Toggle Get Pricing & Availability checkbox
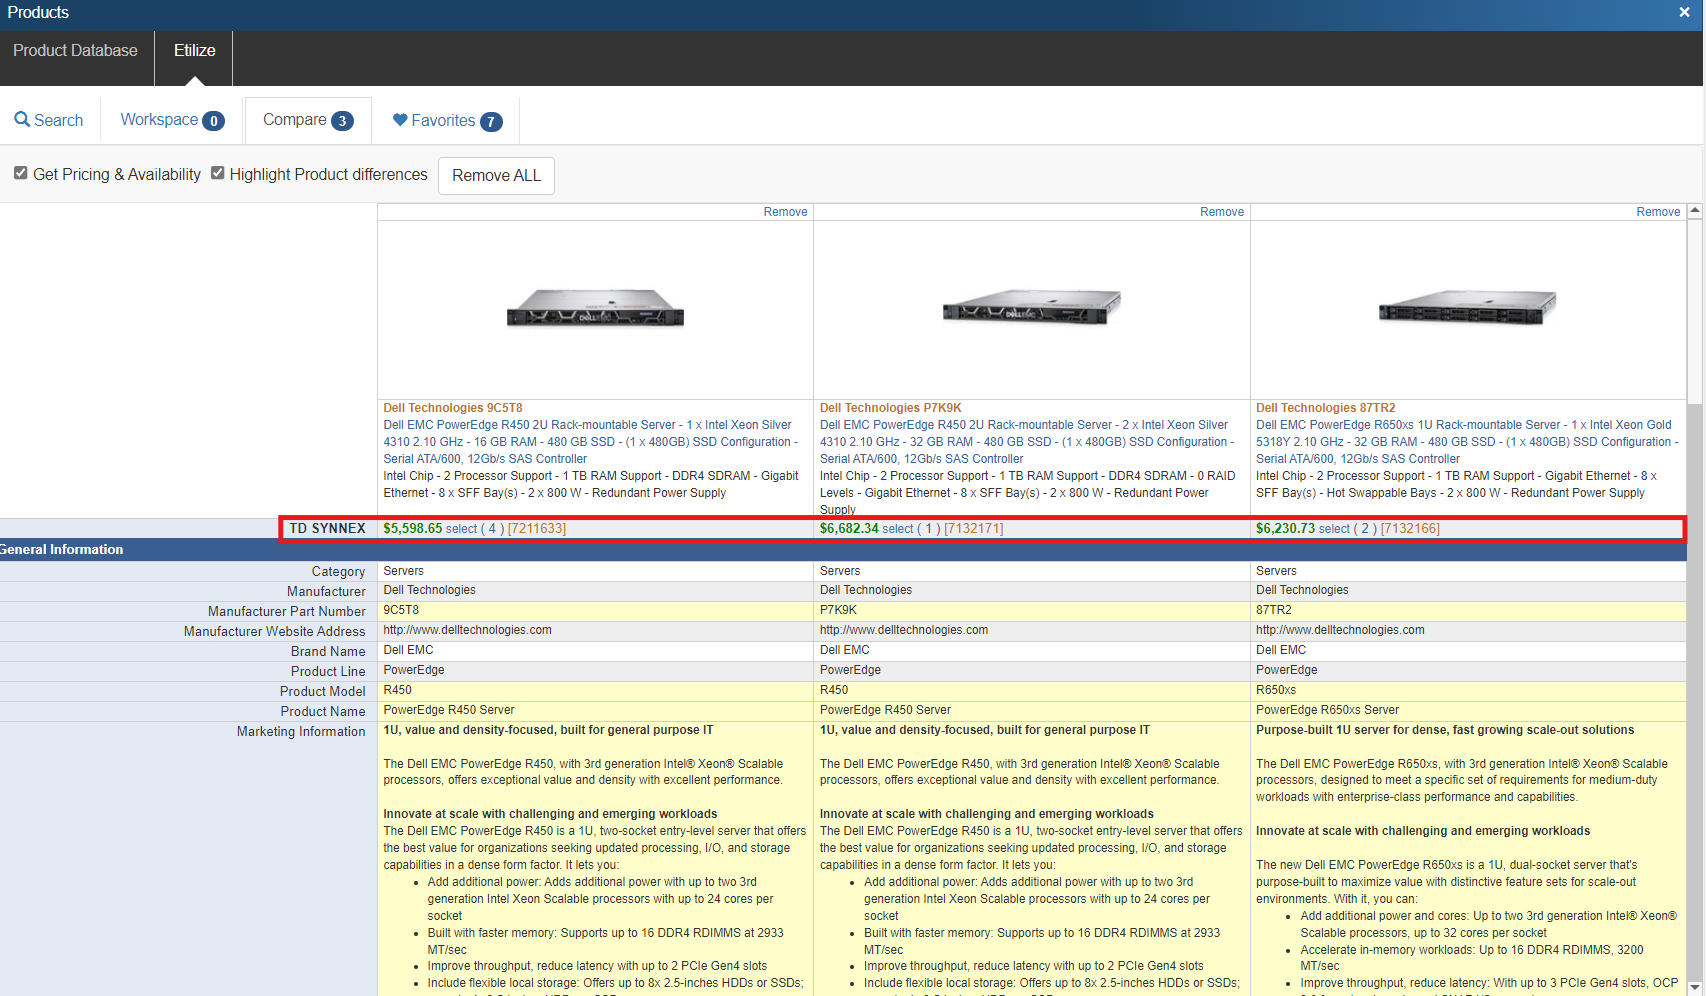The width and height of the screenshot is (1706, 996). point(21,173)
